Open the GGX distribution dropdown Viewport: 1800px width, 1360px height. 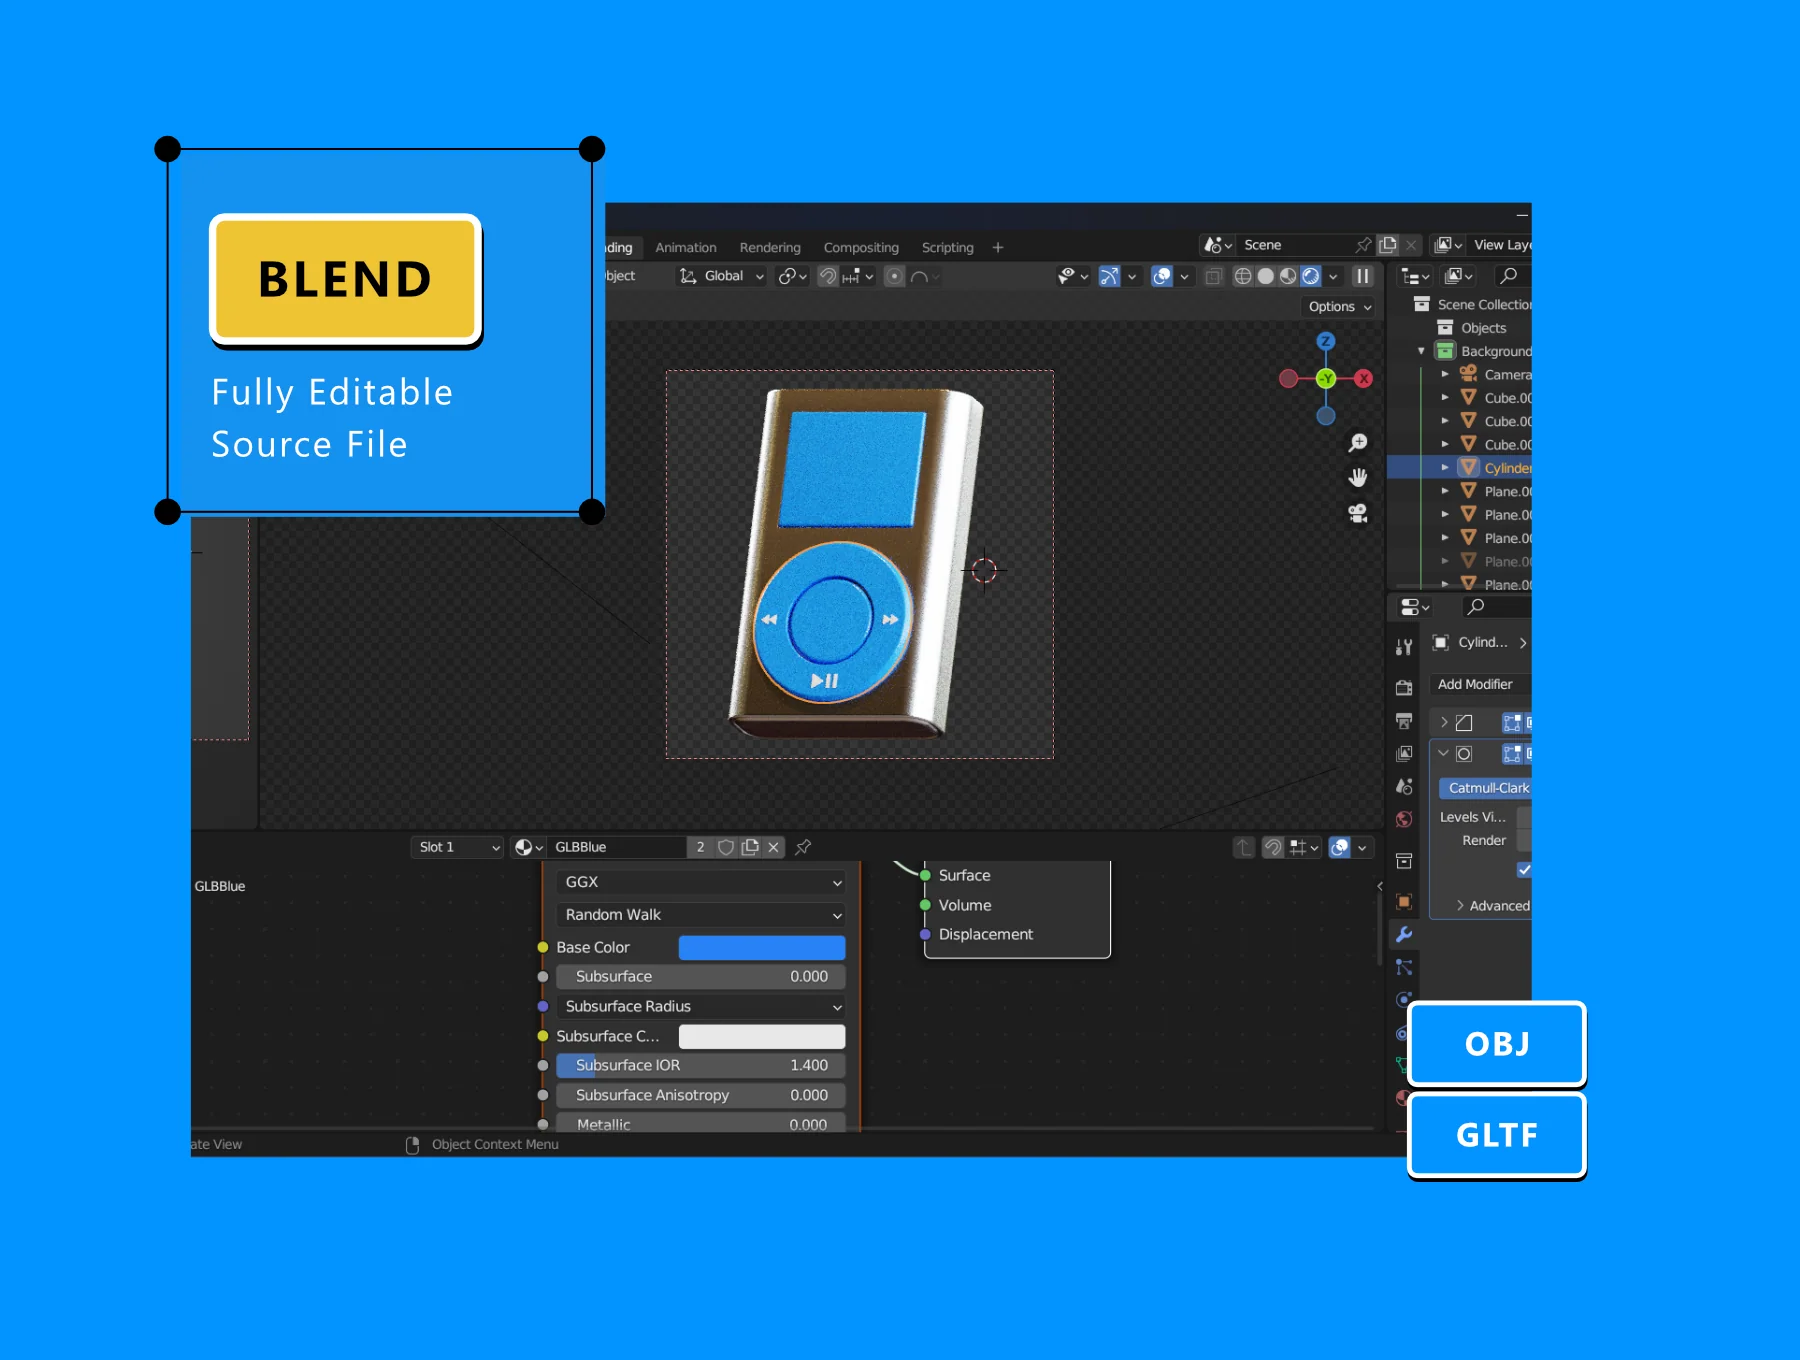click(x=701, y=882)
